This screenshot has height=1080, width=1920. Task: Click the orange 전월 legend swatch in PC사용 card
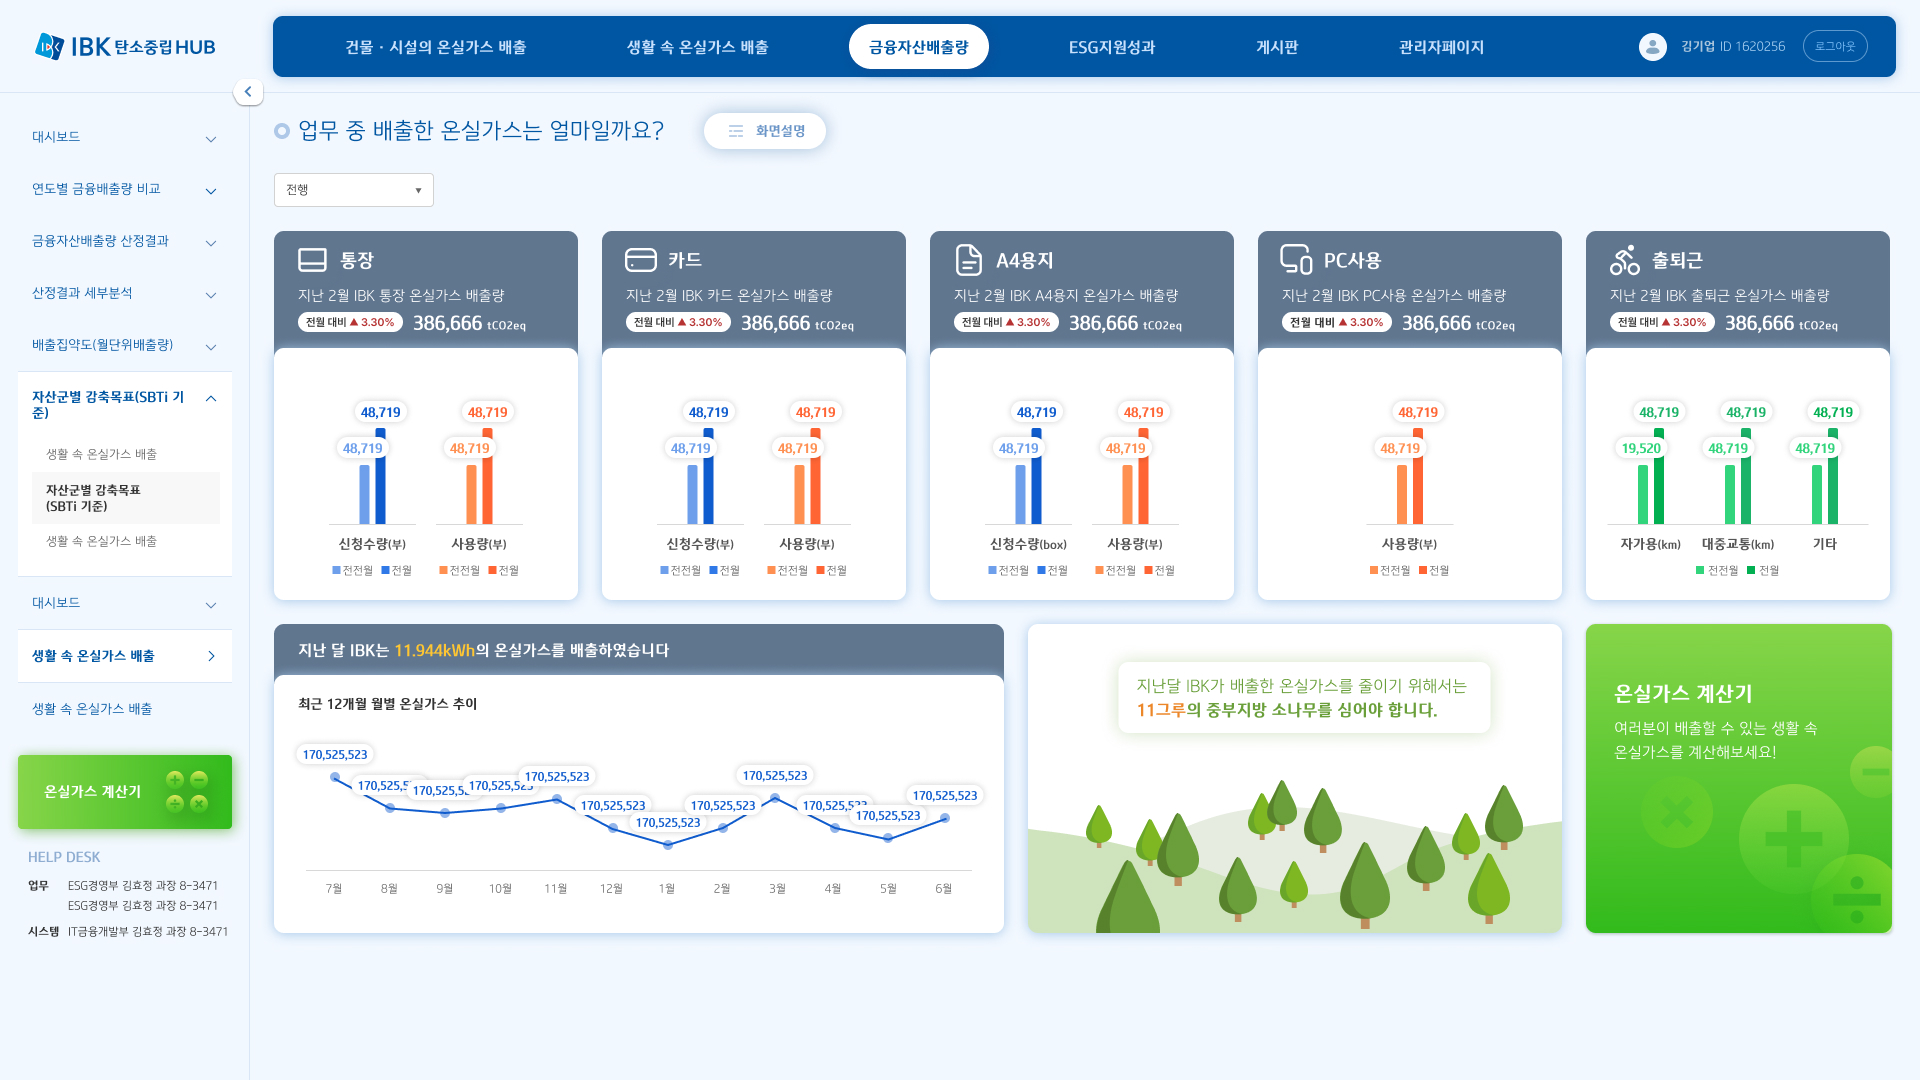(1423, 570)
